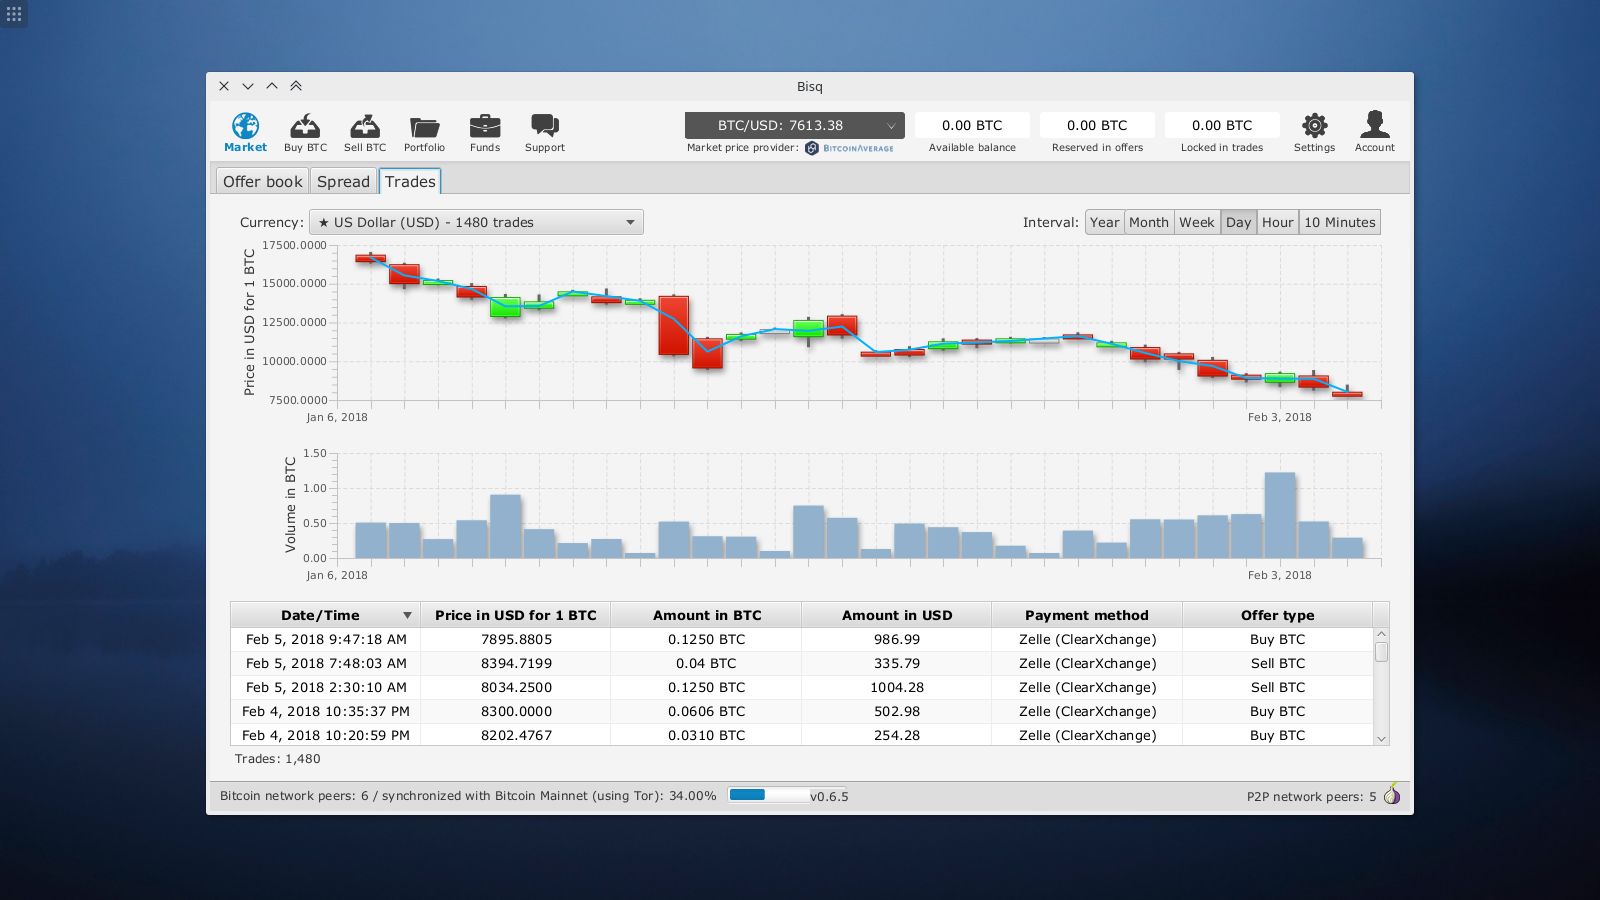1600x900 pixels.
Task: Click price value 8394.7199
Action: click(x=516, y=663)
